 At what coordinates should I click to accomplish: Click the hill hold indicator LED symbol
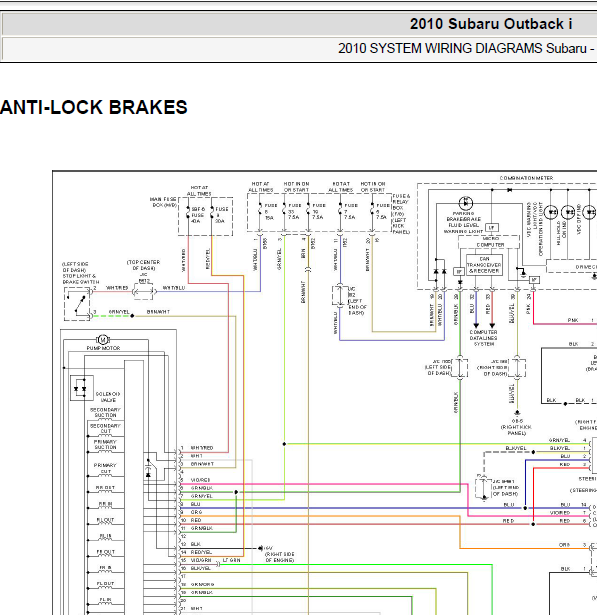568,212
